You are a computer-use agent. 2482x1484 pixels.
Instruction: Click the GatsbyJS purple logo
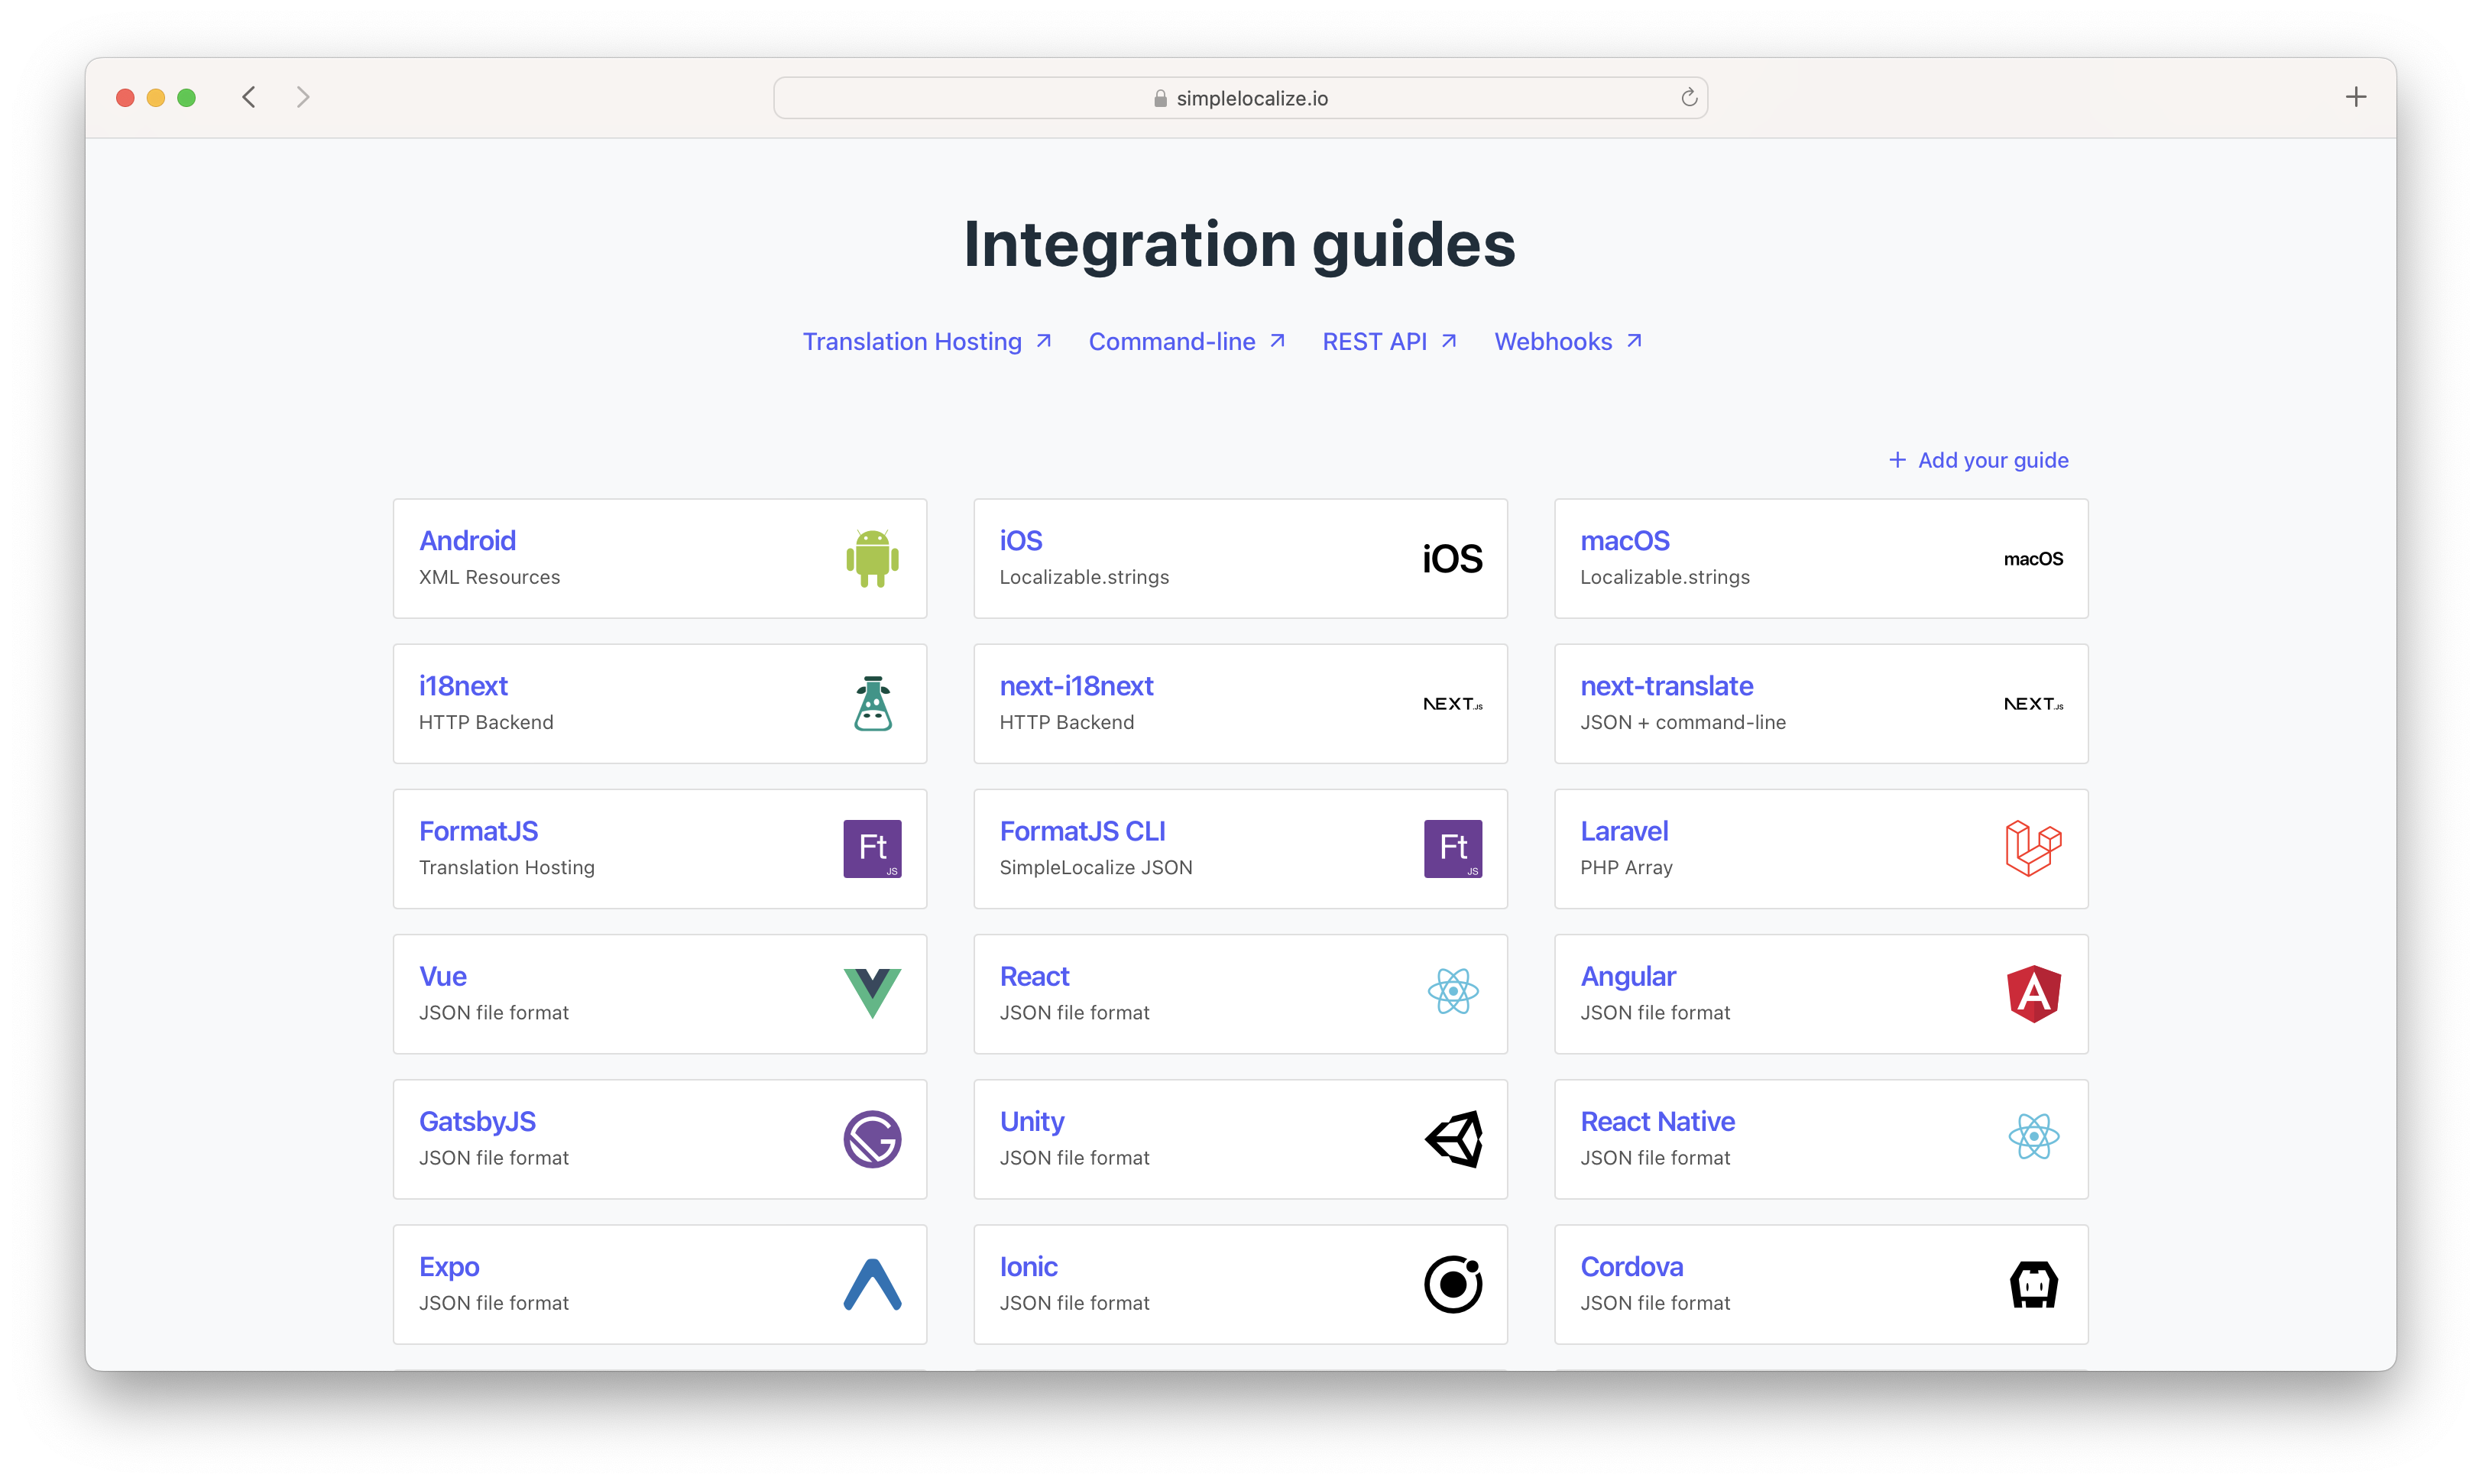pos(872,1139)
